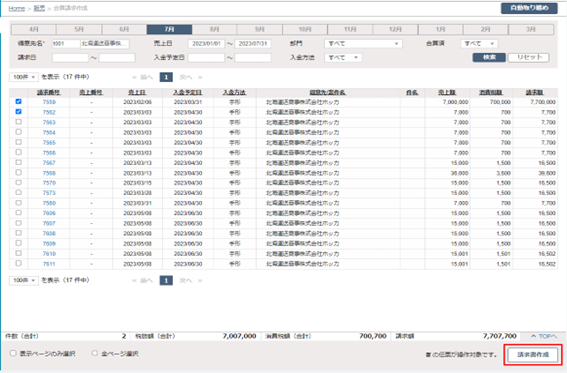Jump to the 1月 tab
The height and width of the screenshot is (373, 567).
pos(440,29)
